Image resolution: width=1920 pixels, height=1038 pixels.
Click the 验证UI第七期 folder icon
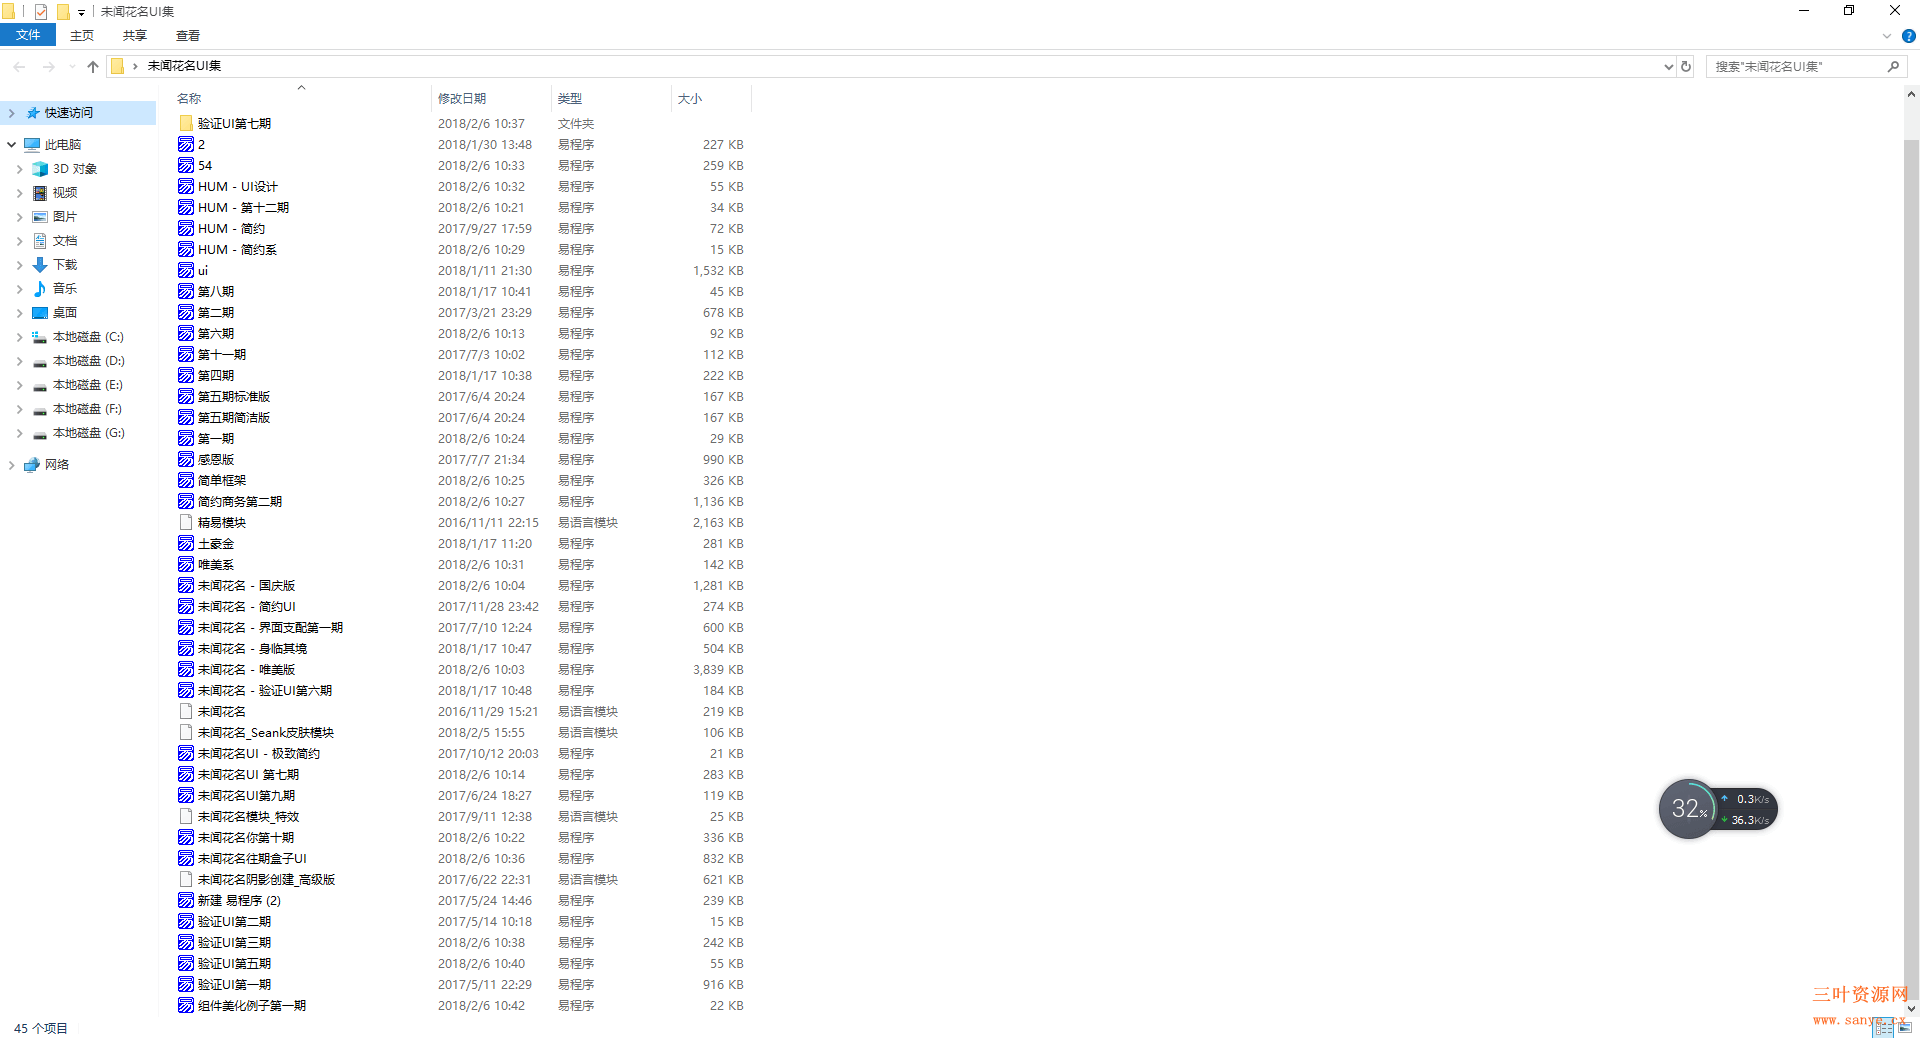[x=186, y=124]
